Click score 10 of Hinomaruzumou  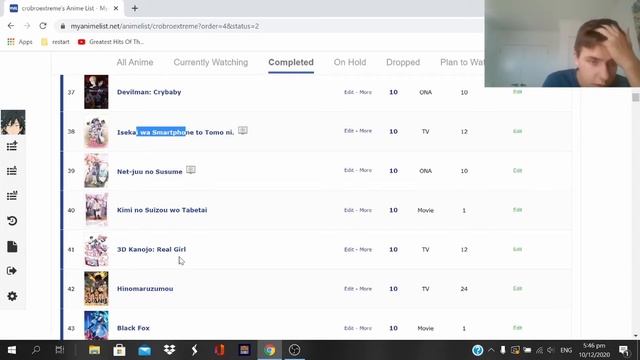pyautogui.click(x=393, y=289)
